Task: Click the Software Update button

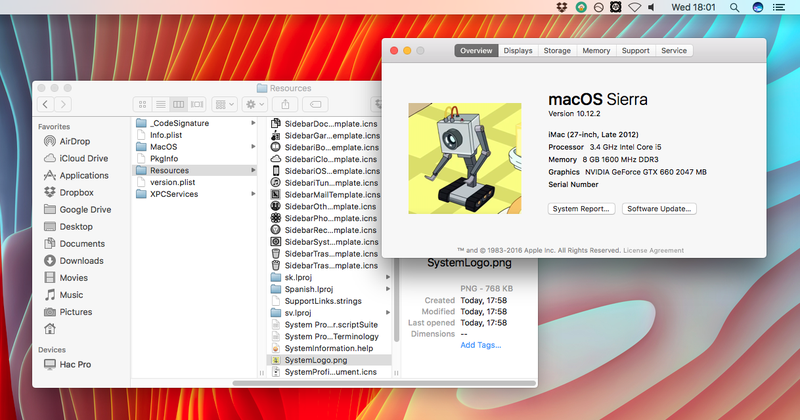Action: tap(659, 209)
